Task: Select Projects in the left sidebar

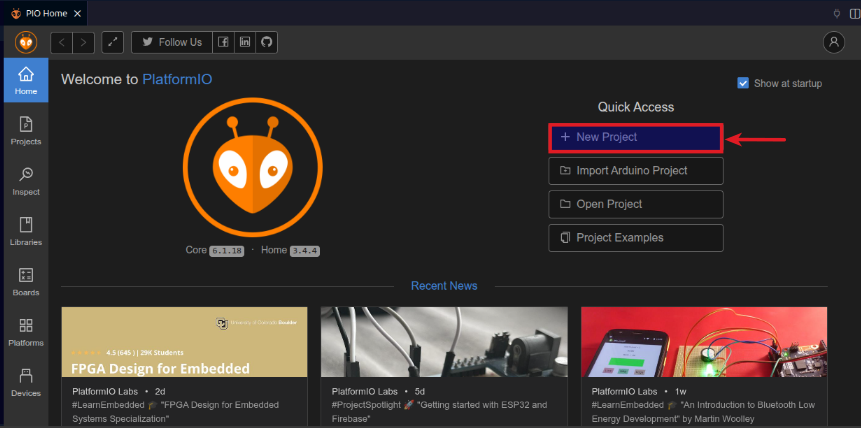Action: [x=26, y=130]
